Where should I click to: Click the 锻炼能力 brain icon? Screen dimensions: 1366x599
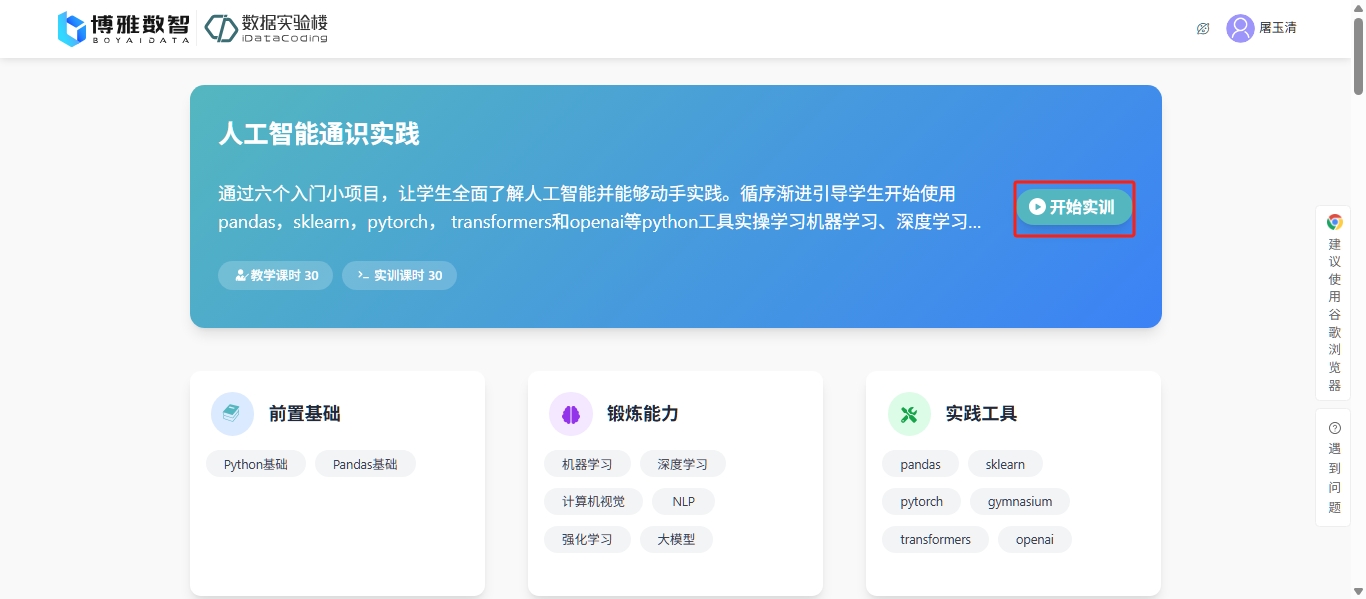pos(571,414)
